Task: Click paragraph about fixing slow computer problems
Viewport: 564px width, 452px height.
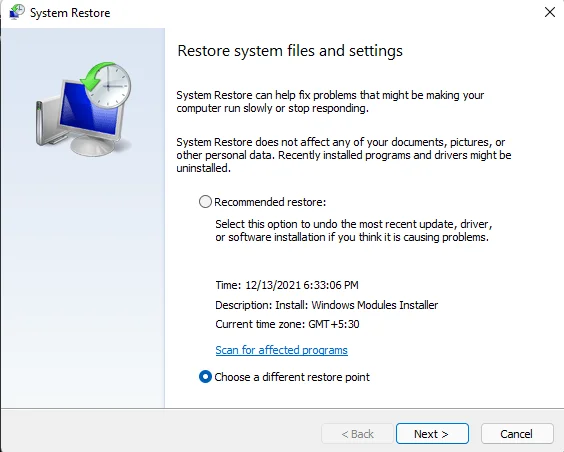Action: tap(330, 102)
